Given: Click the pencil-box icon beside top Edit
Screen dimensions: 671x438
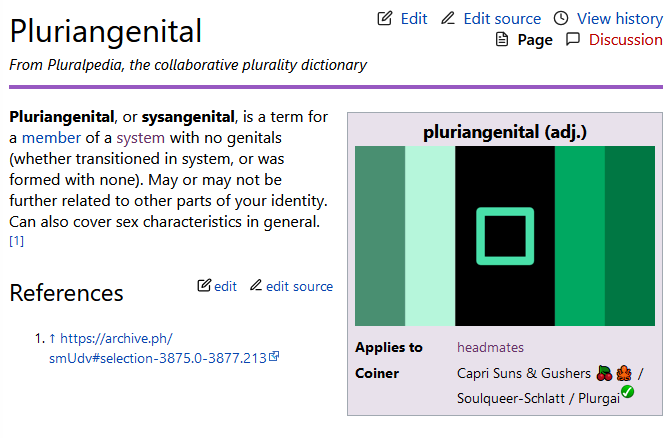Looking at the screenshot, I should tap(384, 18).
